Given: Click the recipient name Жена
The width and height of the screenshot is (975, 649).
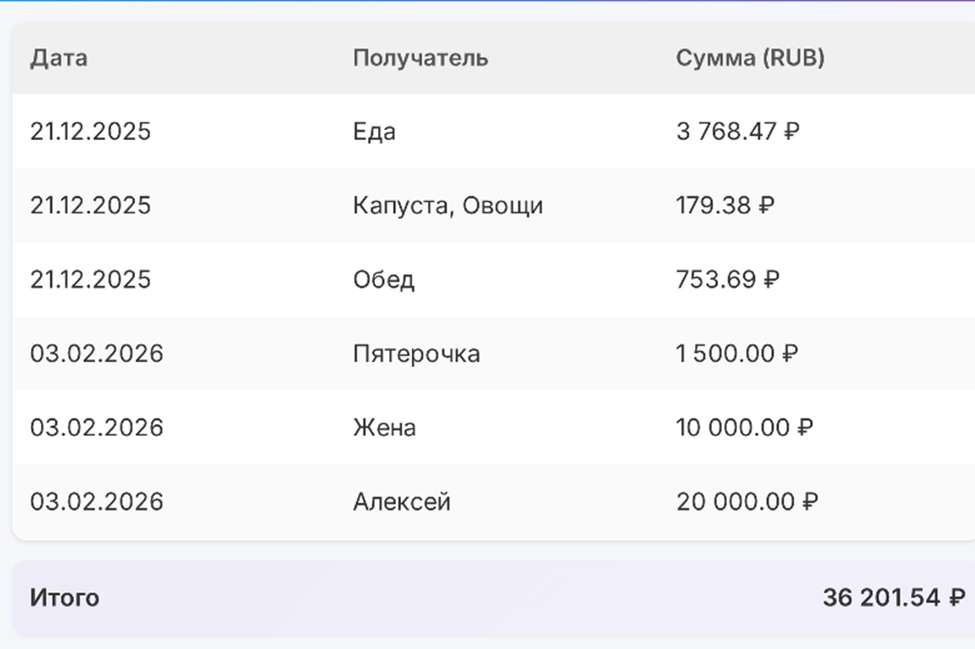Looking at the screenshot, I should (x=380, y=427).
